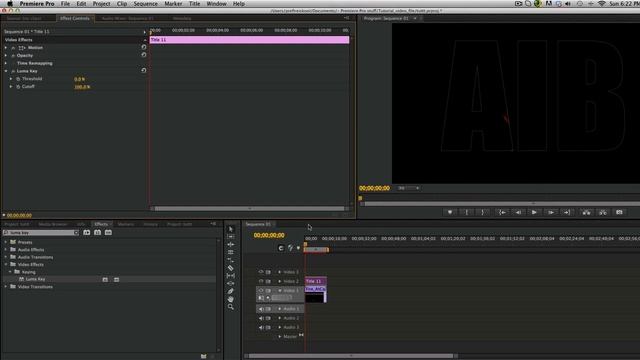Open the Program Monitor zoom level dropdown
The image size is (640, 360).
[x=409, y=188]
